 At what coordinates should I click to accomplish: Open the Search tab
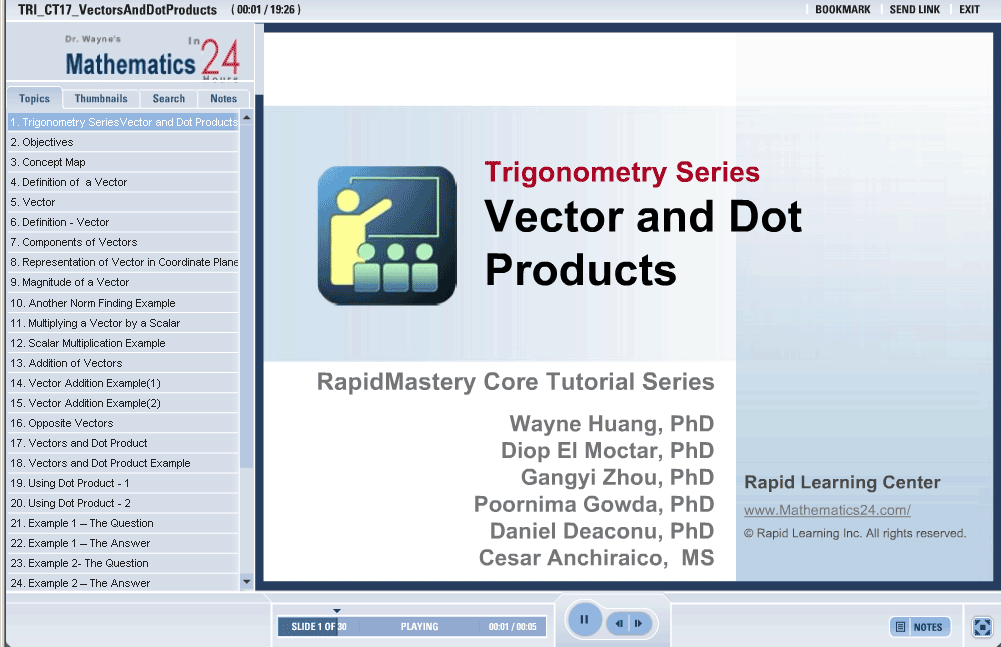(x=169, y=98)
